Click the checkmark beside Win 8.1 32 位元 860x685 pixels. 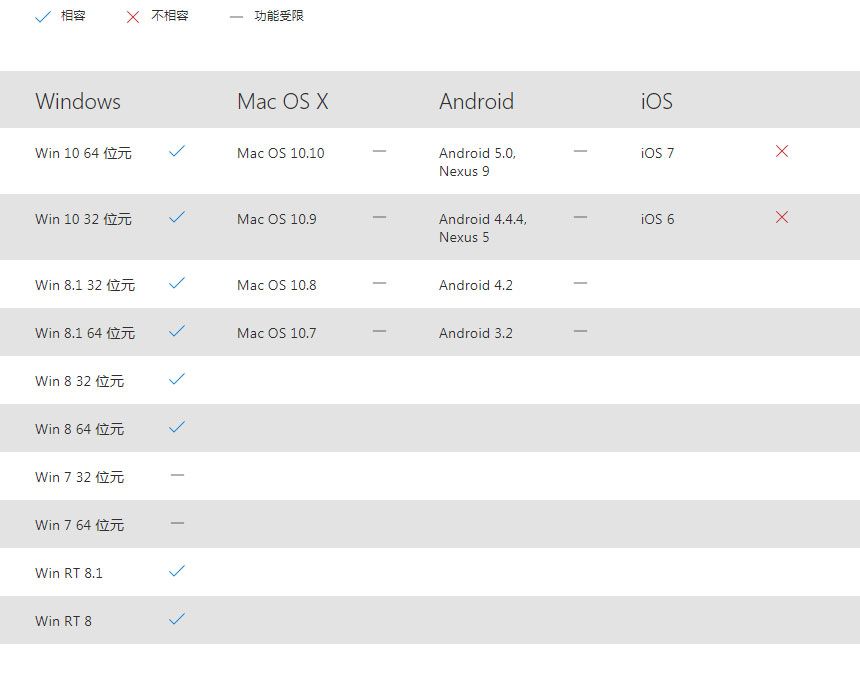click(x=177, y=283)
